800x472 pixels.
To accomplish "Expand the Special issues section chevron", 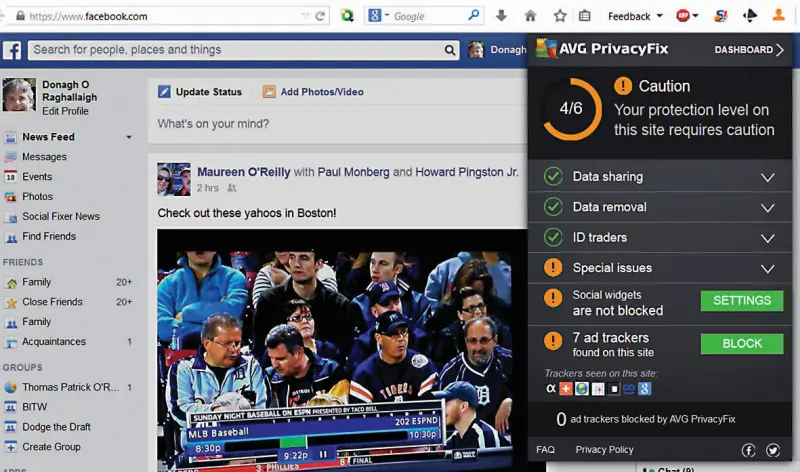I will tap(767, 269).
